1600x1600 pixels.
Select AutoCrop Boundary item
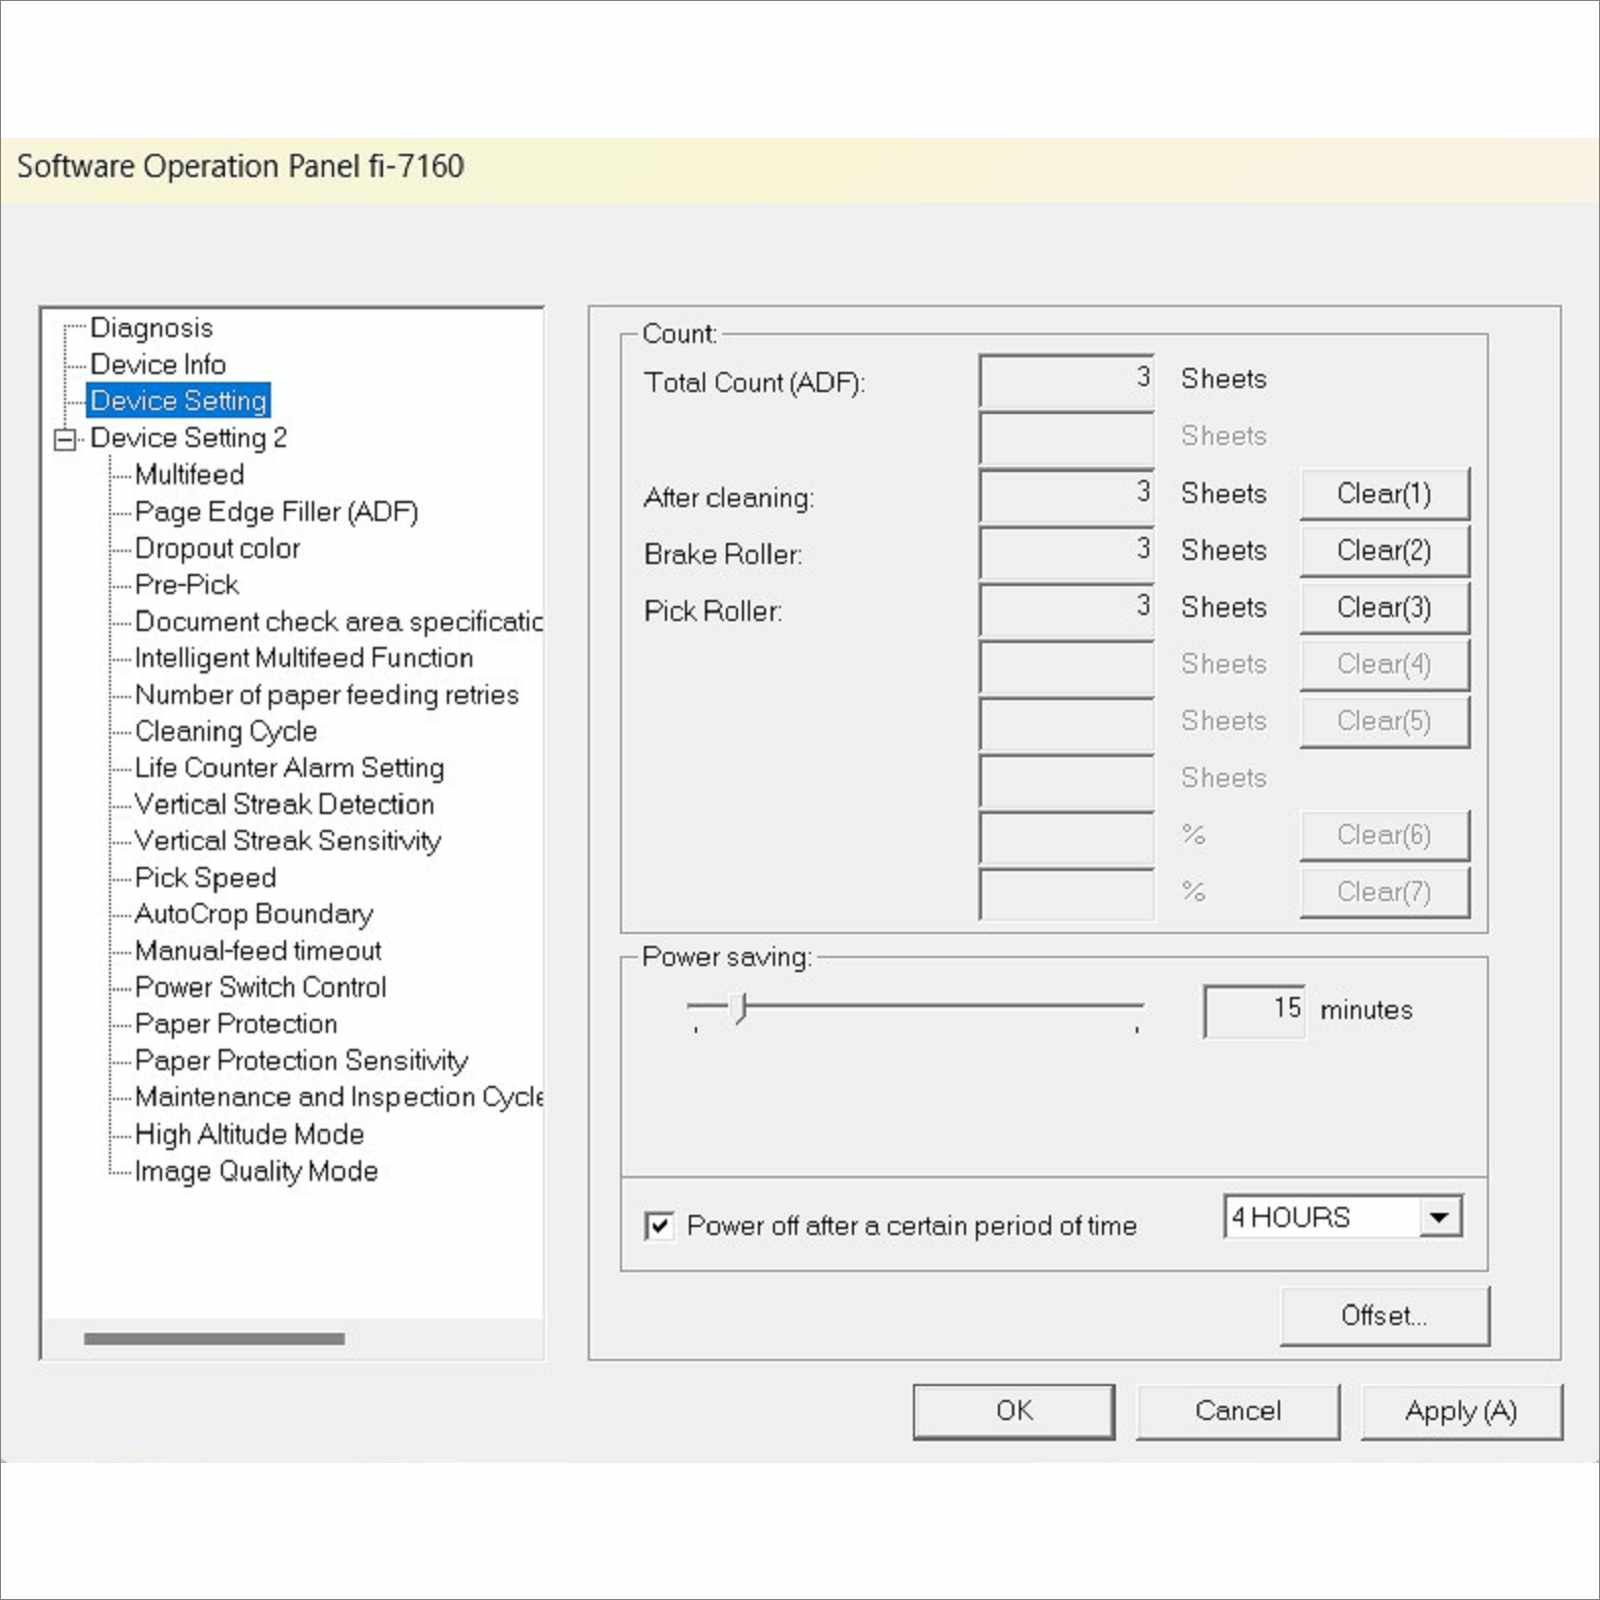point(254,914)
